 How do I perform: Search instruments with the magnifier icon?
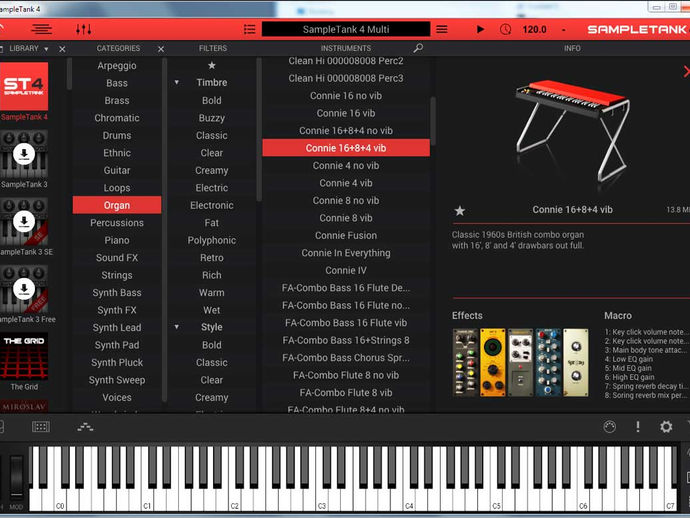[418, 48]
